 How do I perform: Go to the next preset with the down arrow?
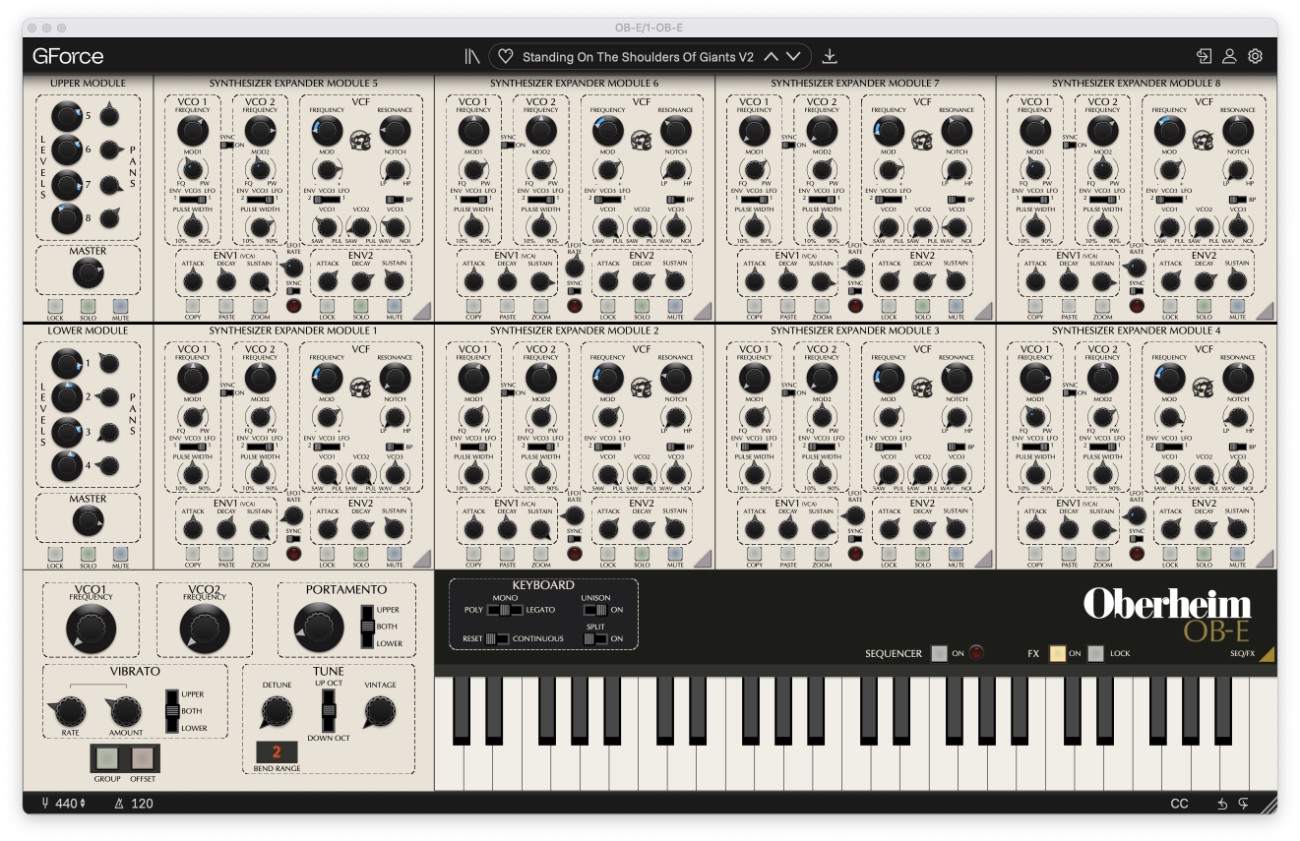(793, 57)
